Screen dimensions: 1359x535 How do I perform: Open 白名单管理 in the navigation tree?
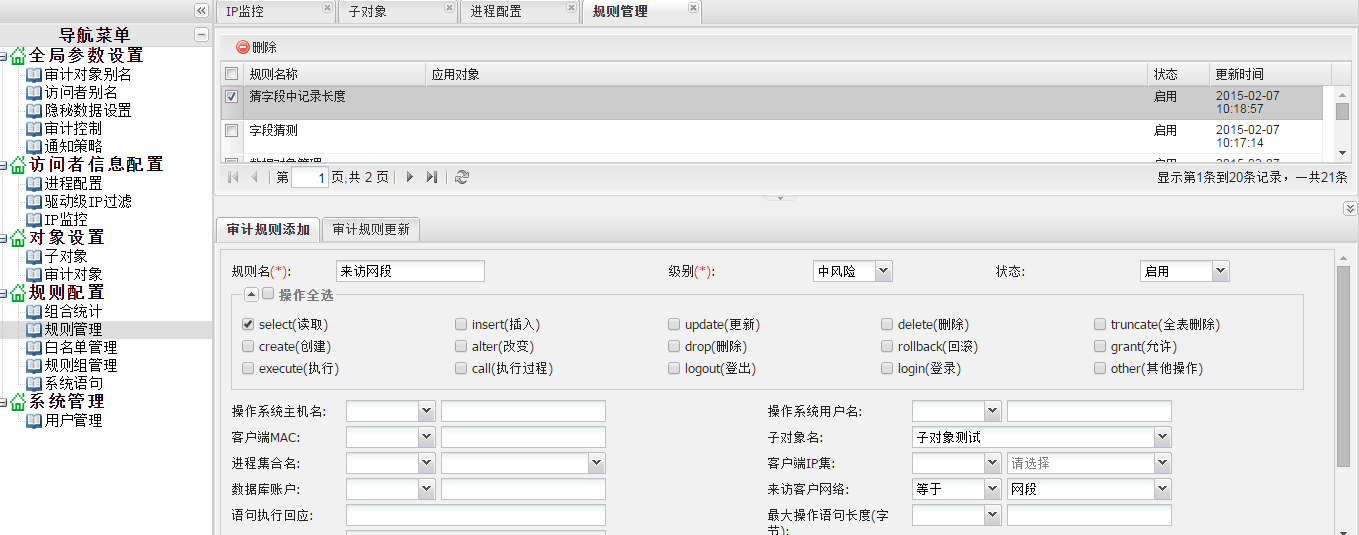pyautogui.click(x=80, y=347)
